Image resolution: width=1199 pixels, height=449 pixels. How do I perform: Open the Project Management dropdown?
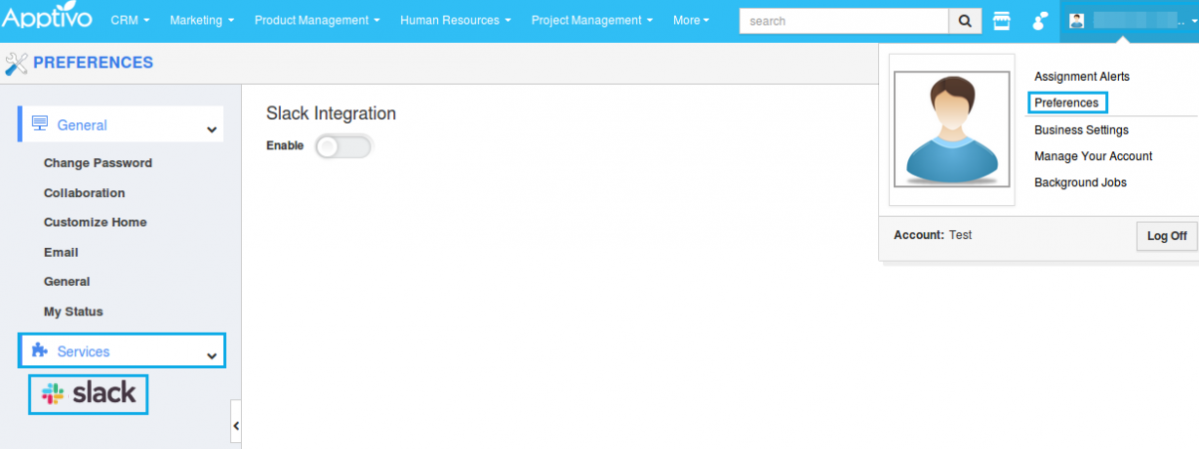click(x=593, y=21)
